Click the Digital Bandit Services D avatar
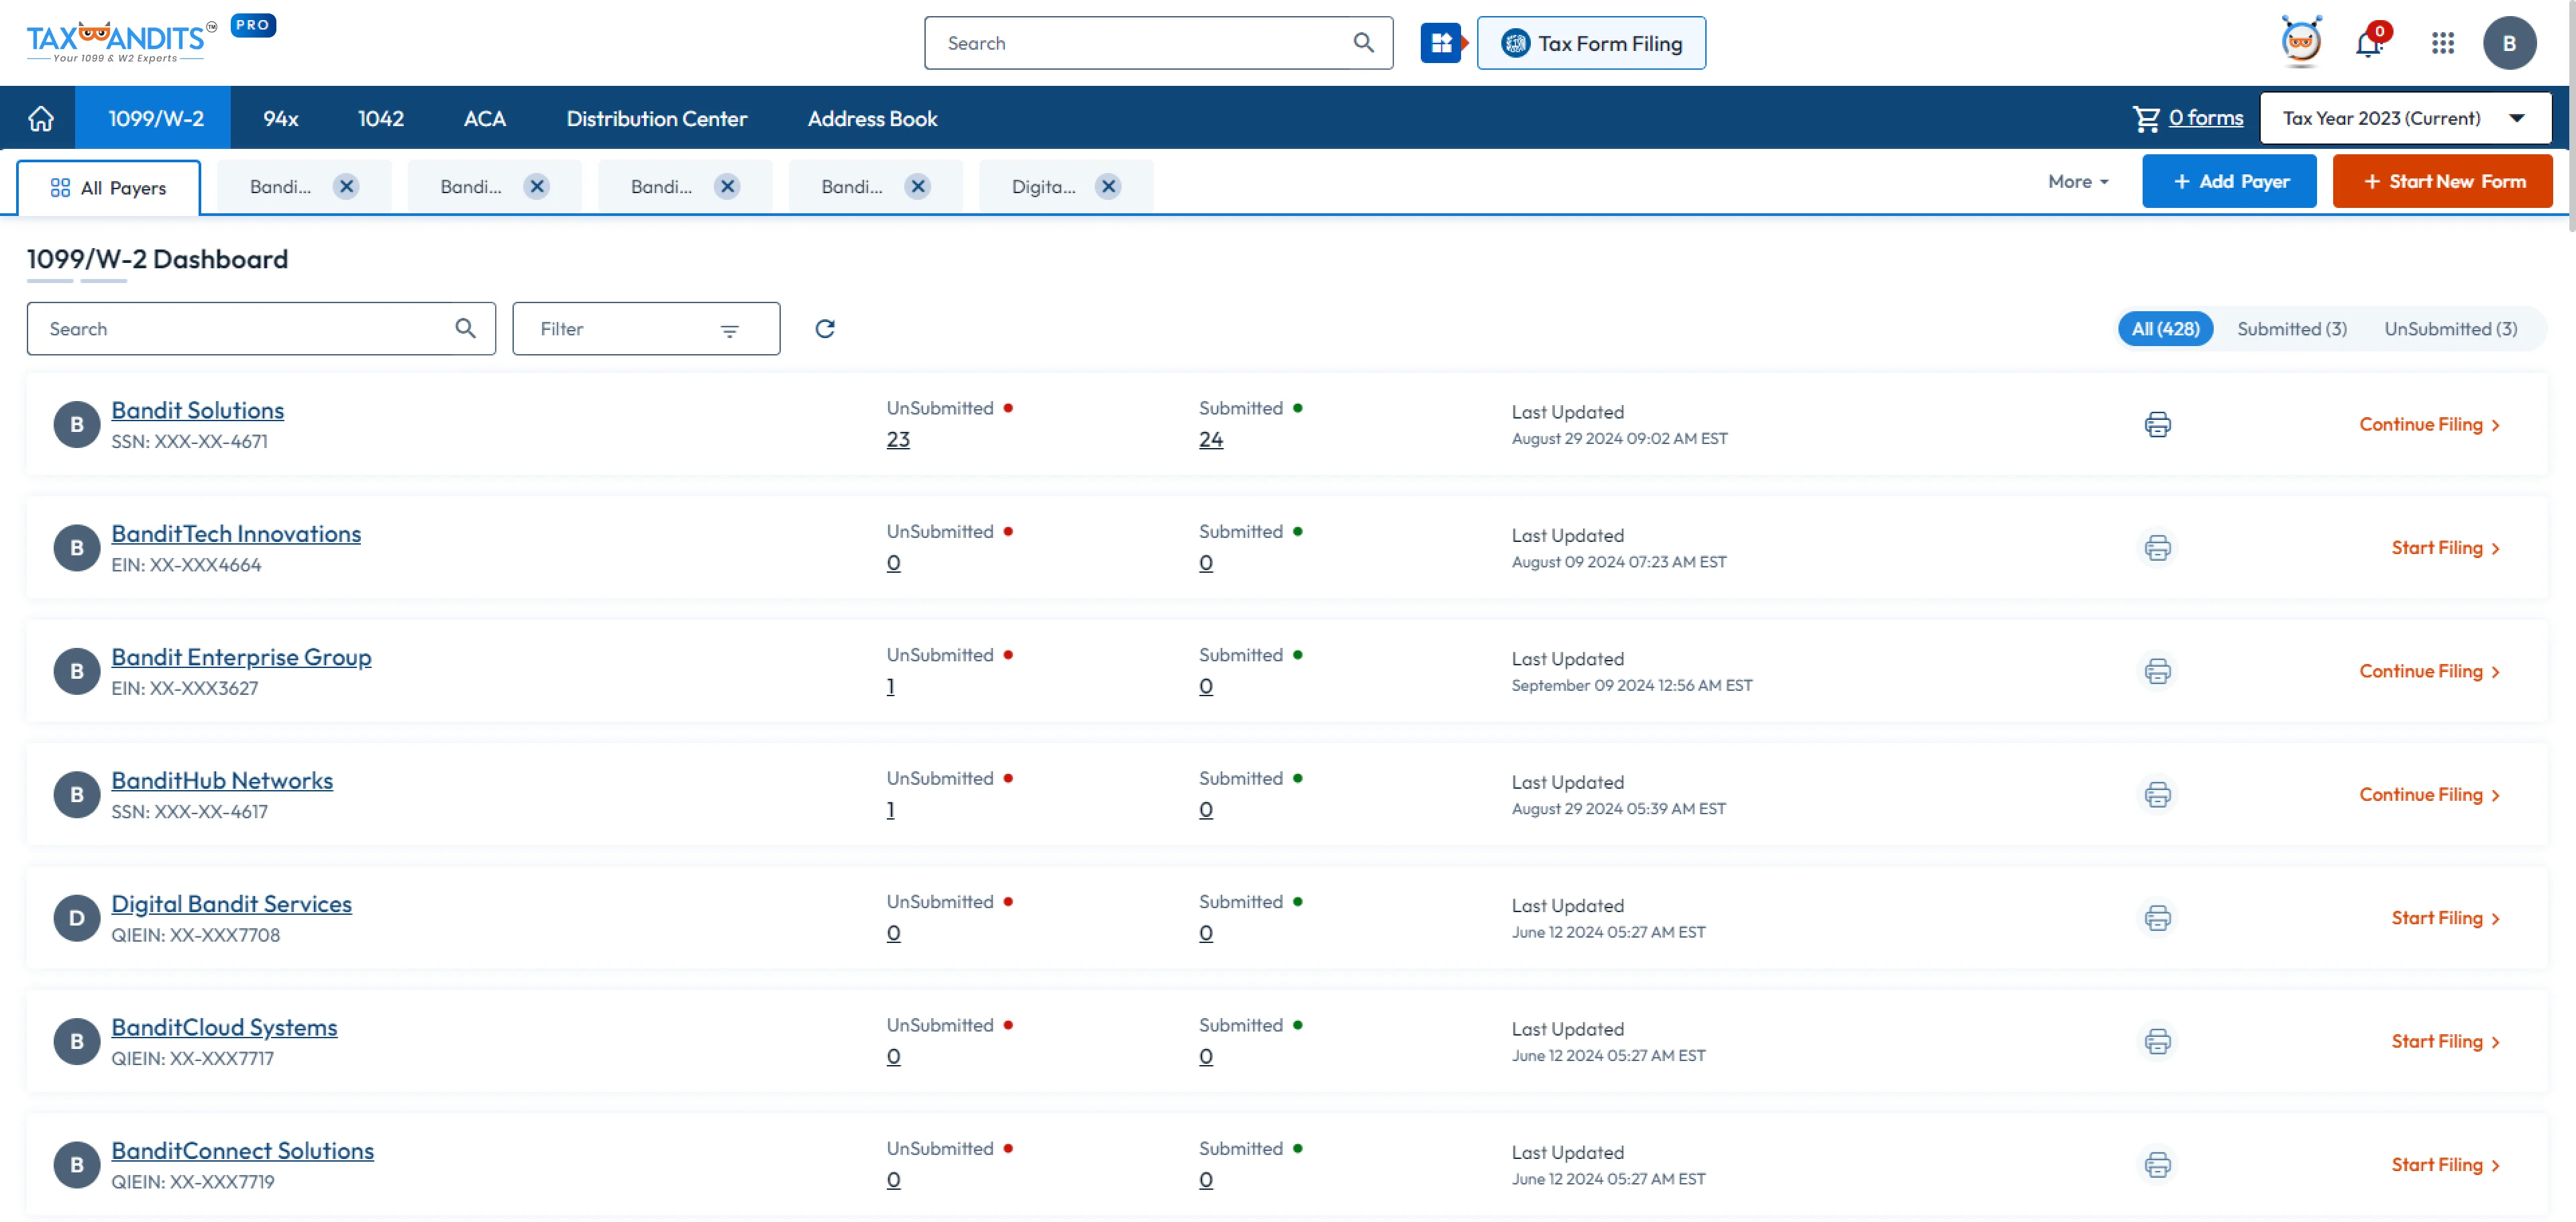The image size is (2576, 1222). tap(76, 918)
